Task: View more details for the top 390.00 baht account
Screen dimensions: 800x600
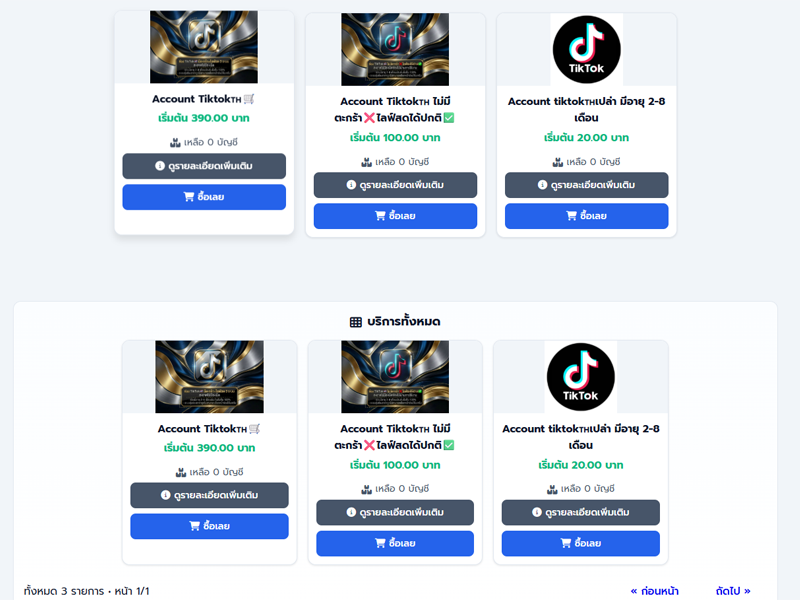Action: pyautogui.click(x=204, y=166)
